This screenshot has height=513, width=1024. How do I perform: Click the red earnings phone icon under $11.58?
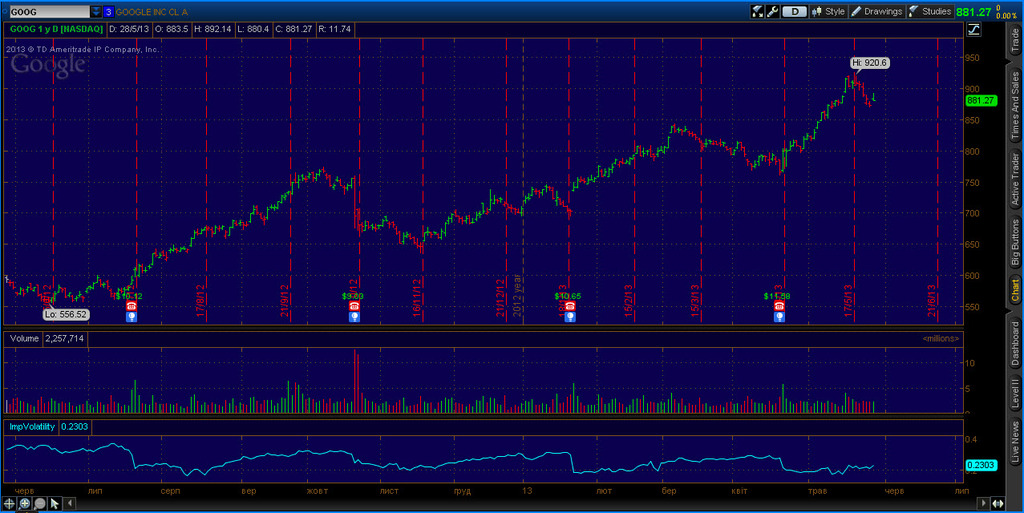(779, 306)
